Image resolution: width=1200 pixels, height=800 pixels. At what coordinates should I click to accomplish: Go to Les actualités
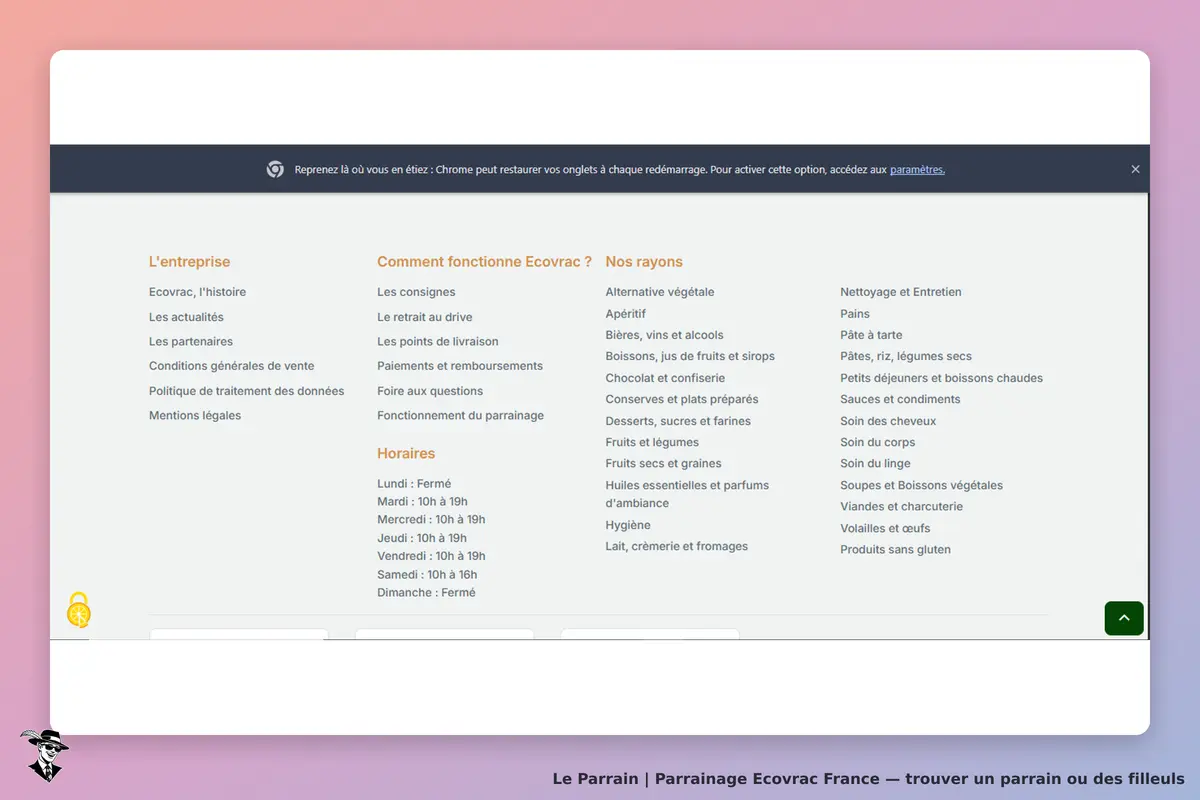pyautogui.click(x=186, y=317)
